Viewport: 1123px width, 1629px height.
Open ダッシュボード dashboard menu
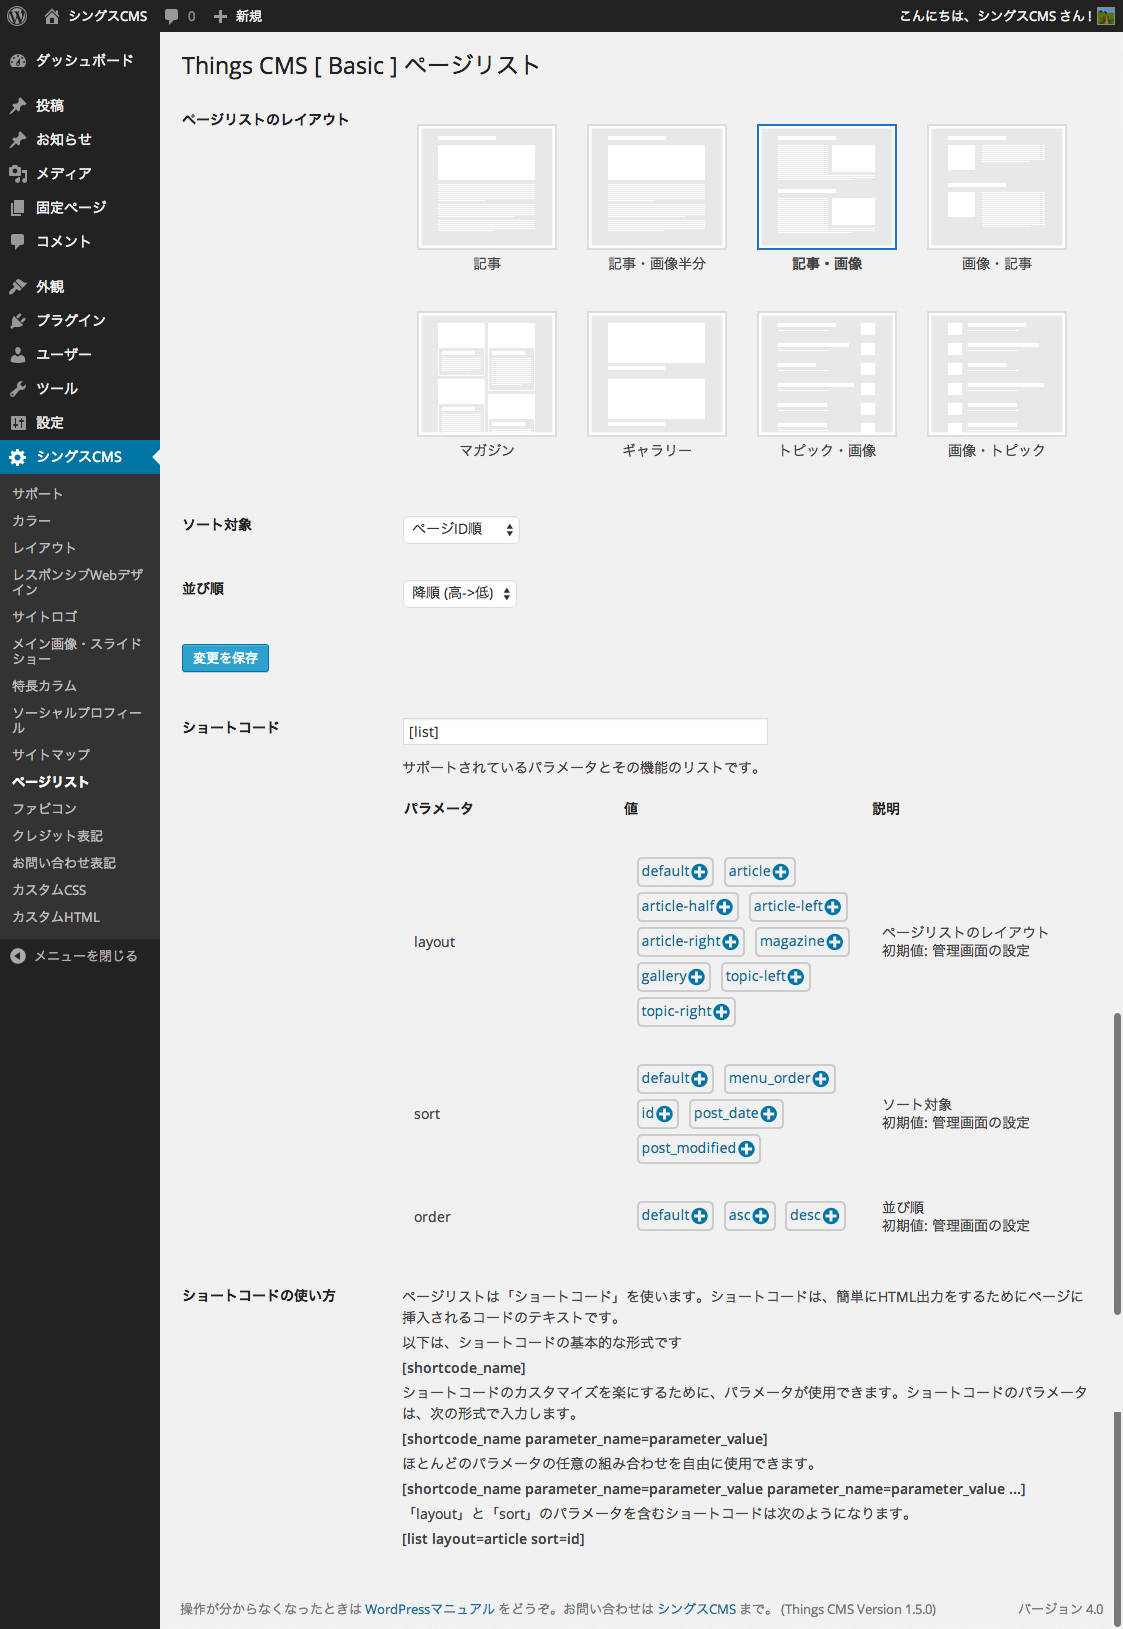pyautogui.click(x=80, y=61)
